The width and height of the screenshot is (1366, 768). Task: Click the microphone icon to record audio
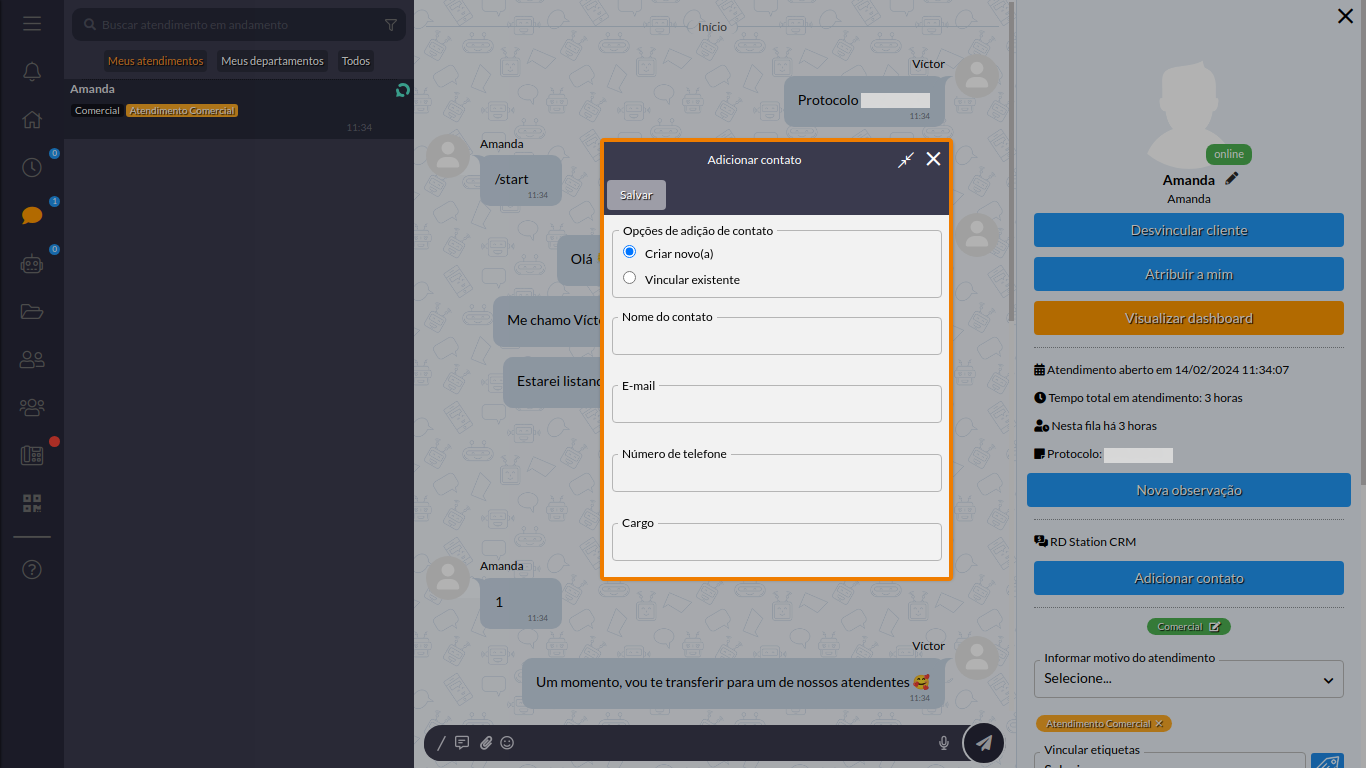(x=943, y=743)
